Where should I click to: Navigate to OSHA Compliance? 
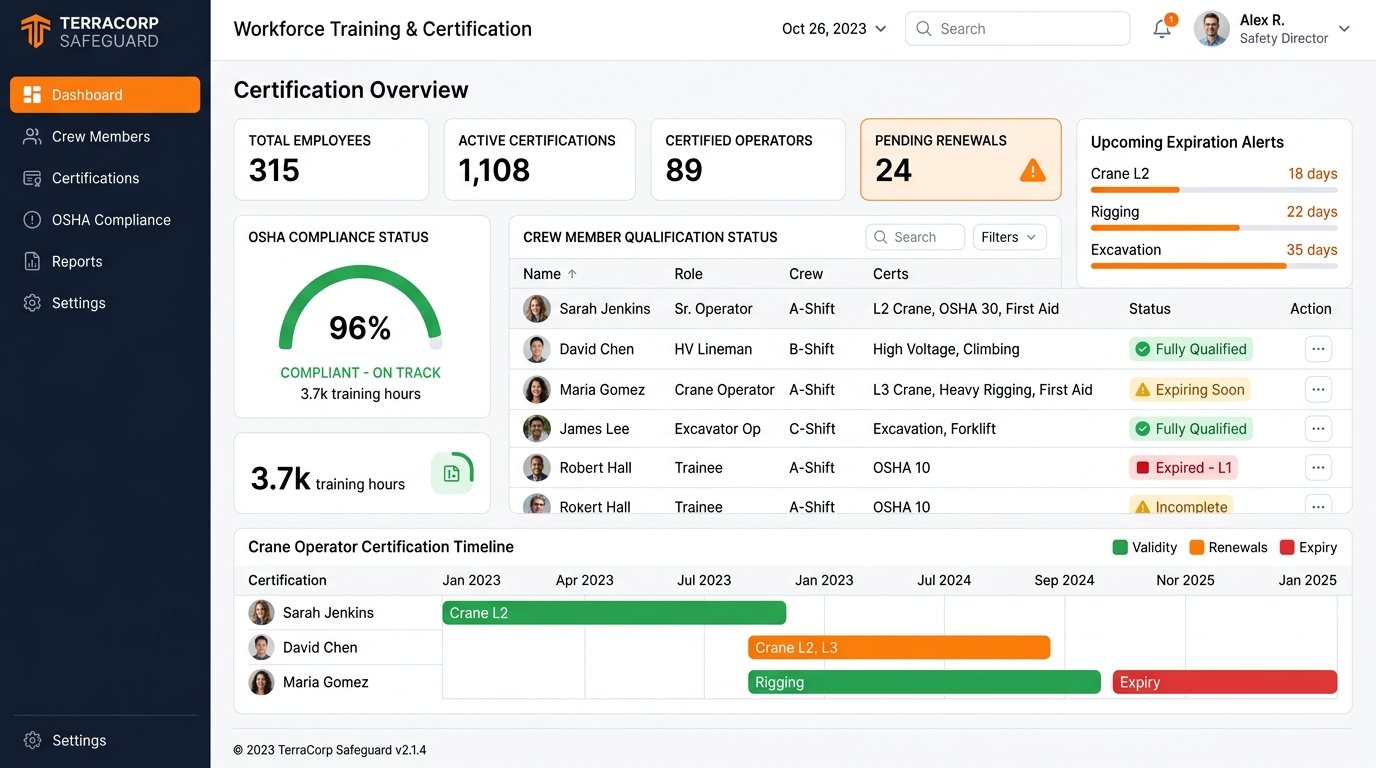point(105,220)
